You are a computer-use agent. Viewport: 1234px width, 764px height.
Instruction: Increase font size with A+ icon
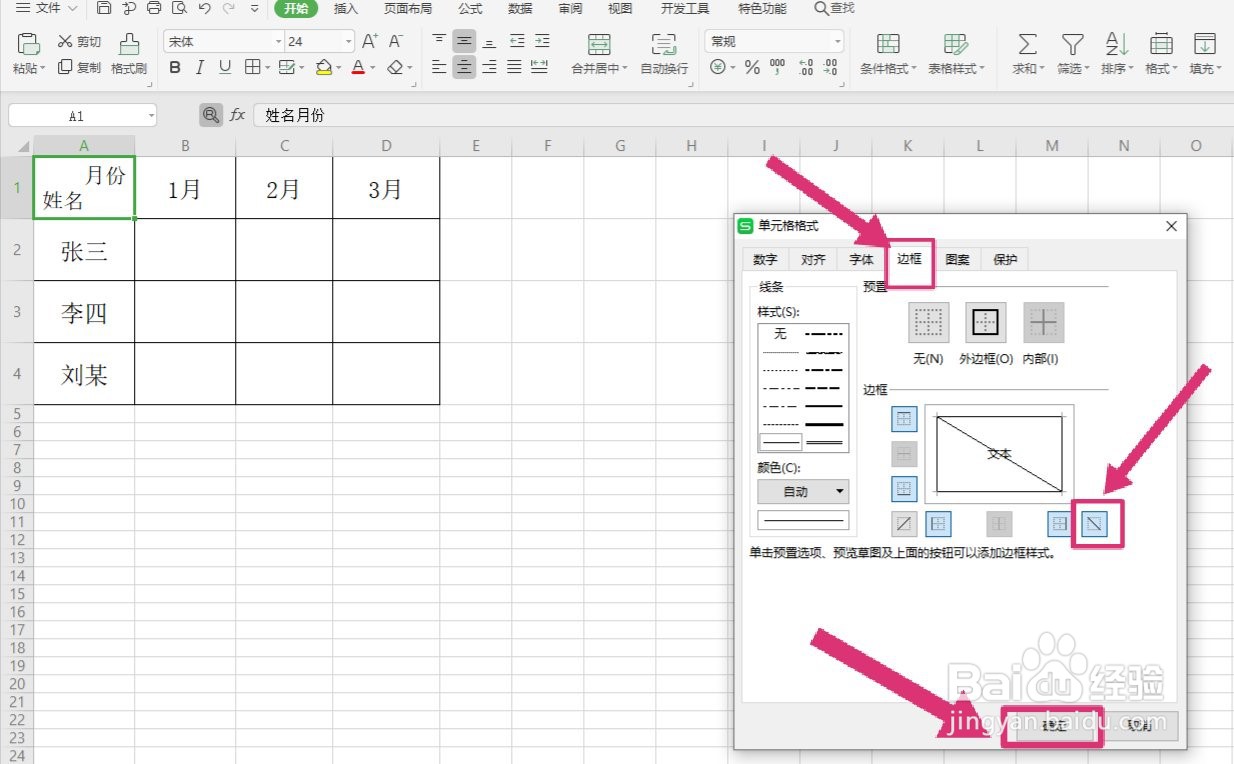[370, 41]
